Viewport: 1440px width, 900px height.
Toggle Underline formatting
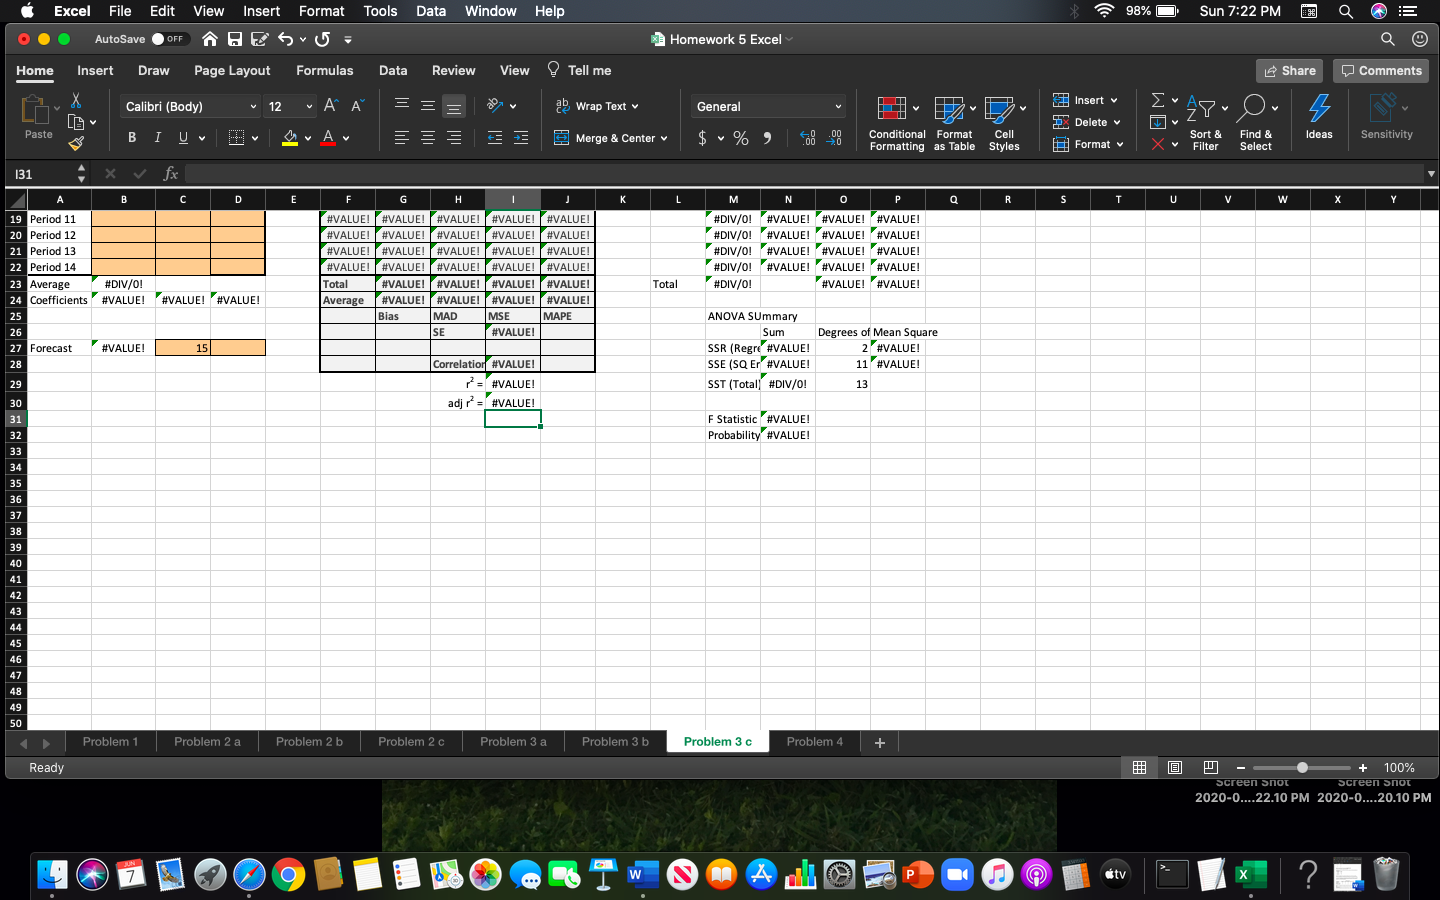[183, 138]
